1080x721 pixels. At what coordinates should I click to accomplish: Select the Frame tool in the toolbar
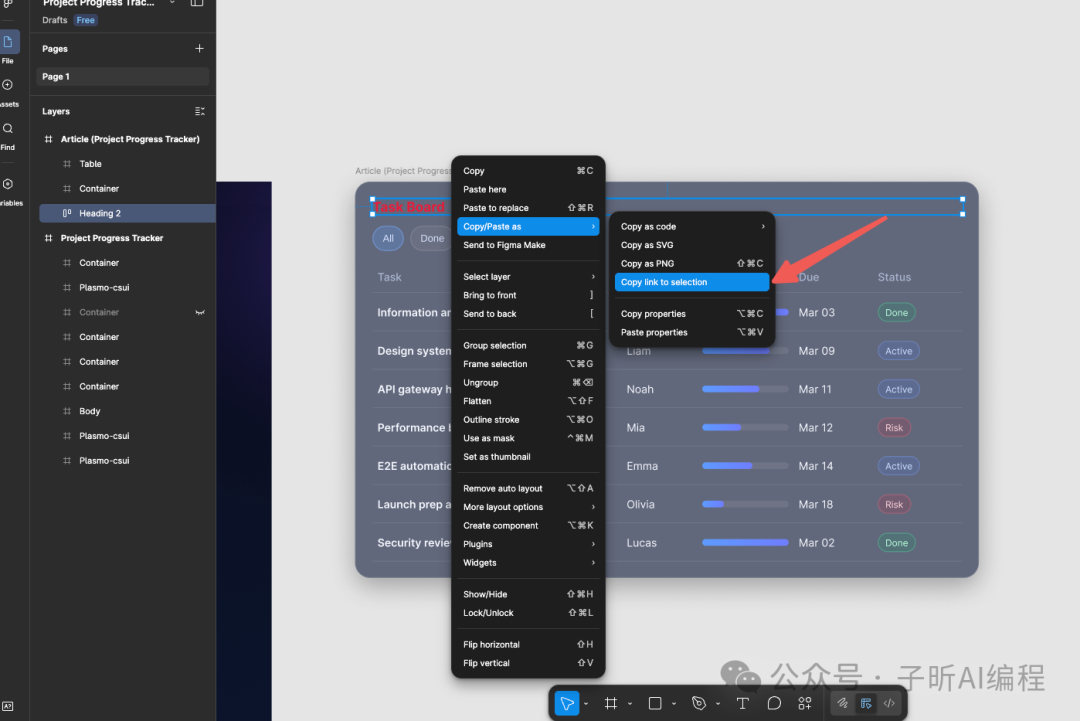pyautogui.click(x=611, y=703)
